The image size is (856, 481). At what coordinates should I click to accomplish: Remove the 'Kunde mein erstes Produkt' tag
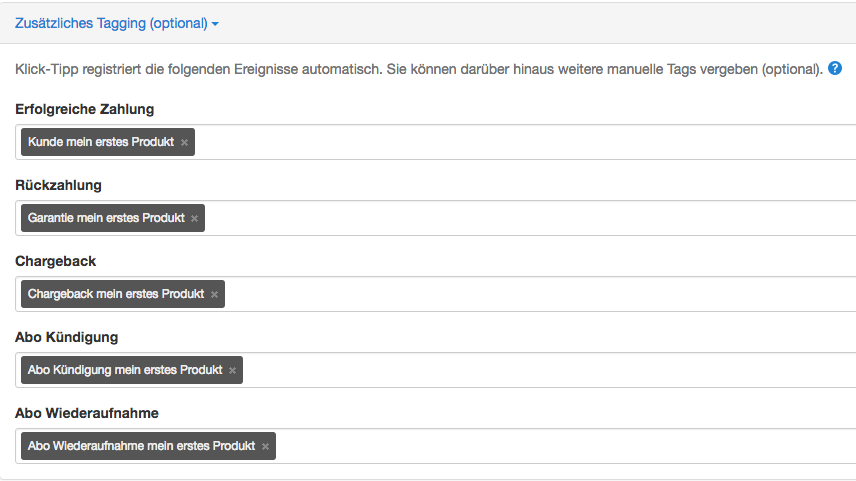click(185, 142)
